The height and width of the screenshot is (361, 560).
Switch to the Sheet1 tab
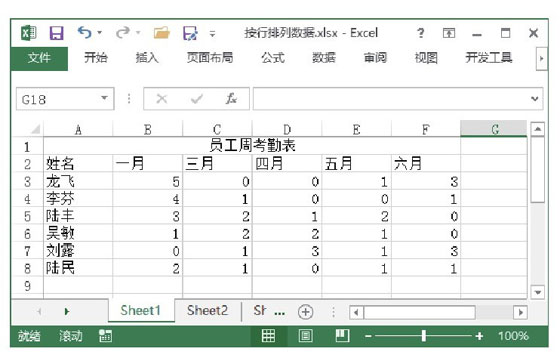pyautogui.click(x=141, y=310)
